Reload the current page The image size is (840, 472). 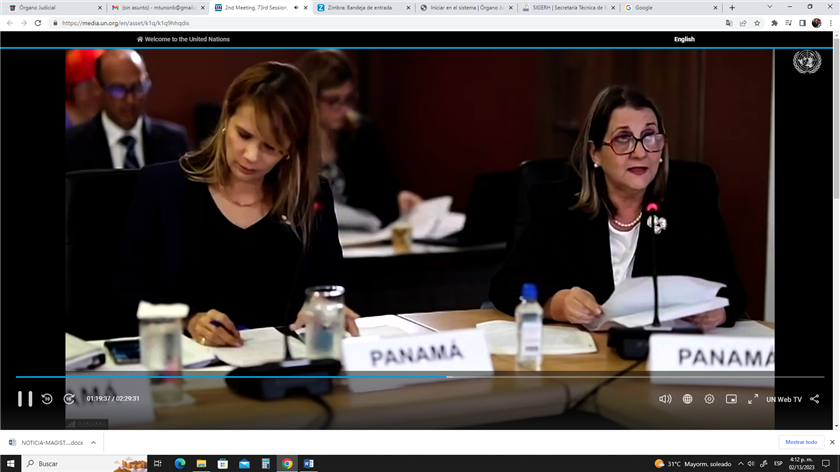38,23
